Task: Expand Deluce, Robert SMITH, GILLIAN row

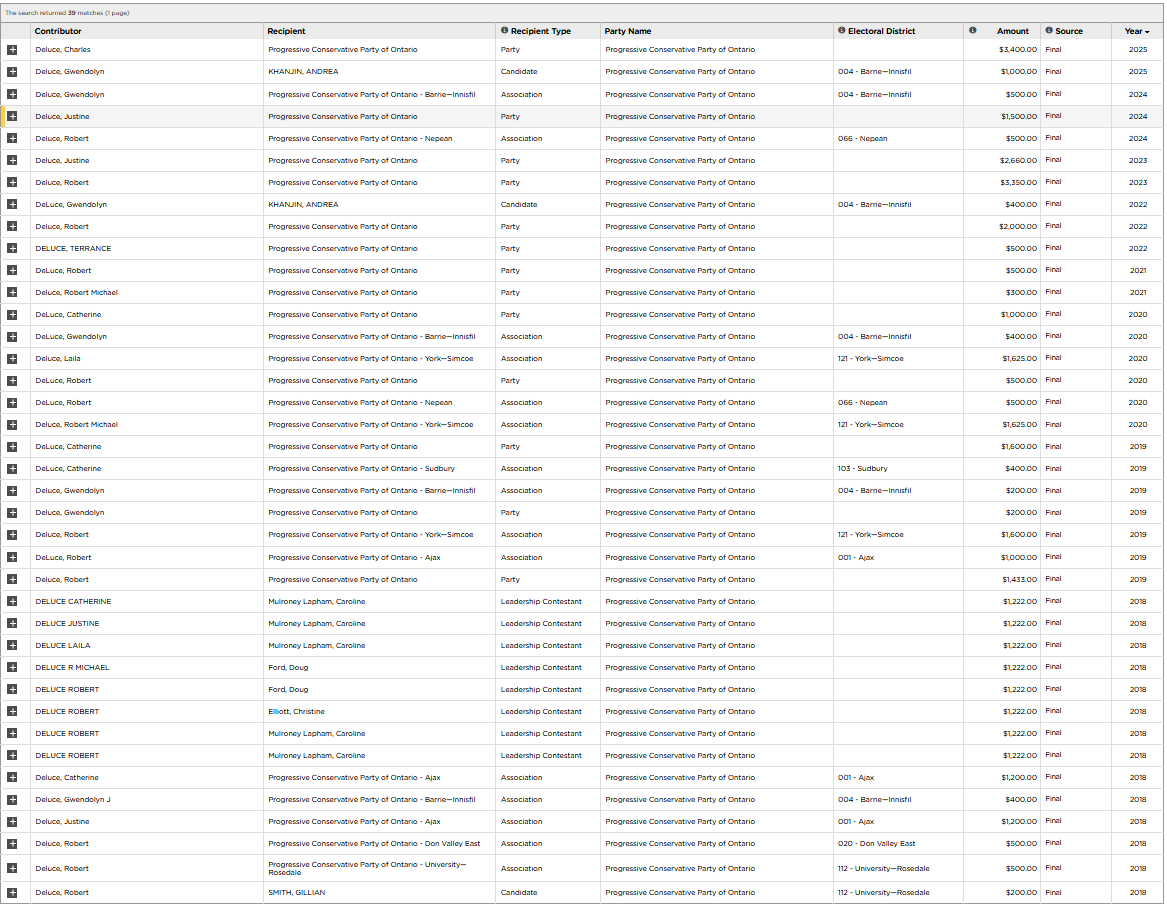Action: [12, 893]
